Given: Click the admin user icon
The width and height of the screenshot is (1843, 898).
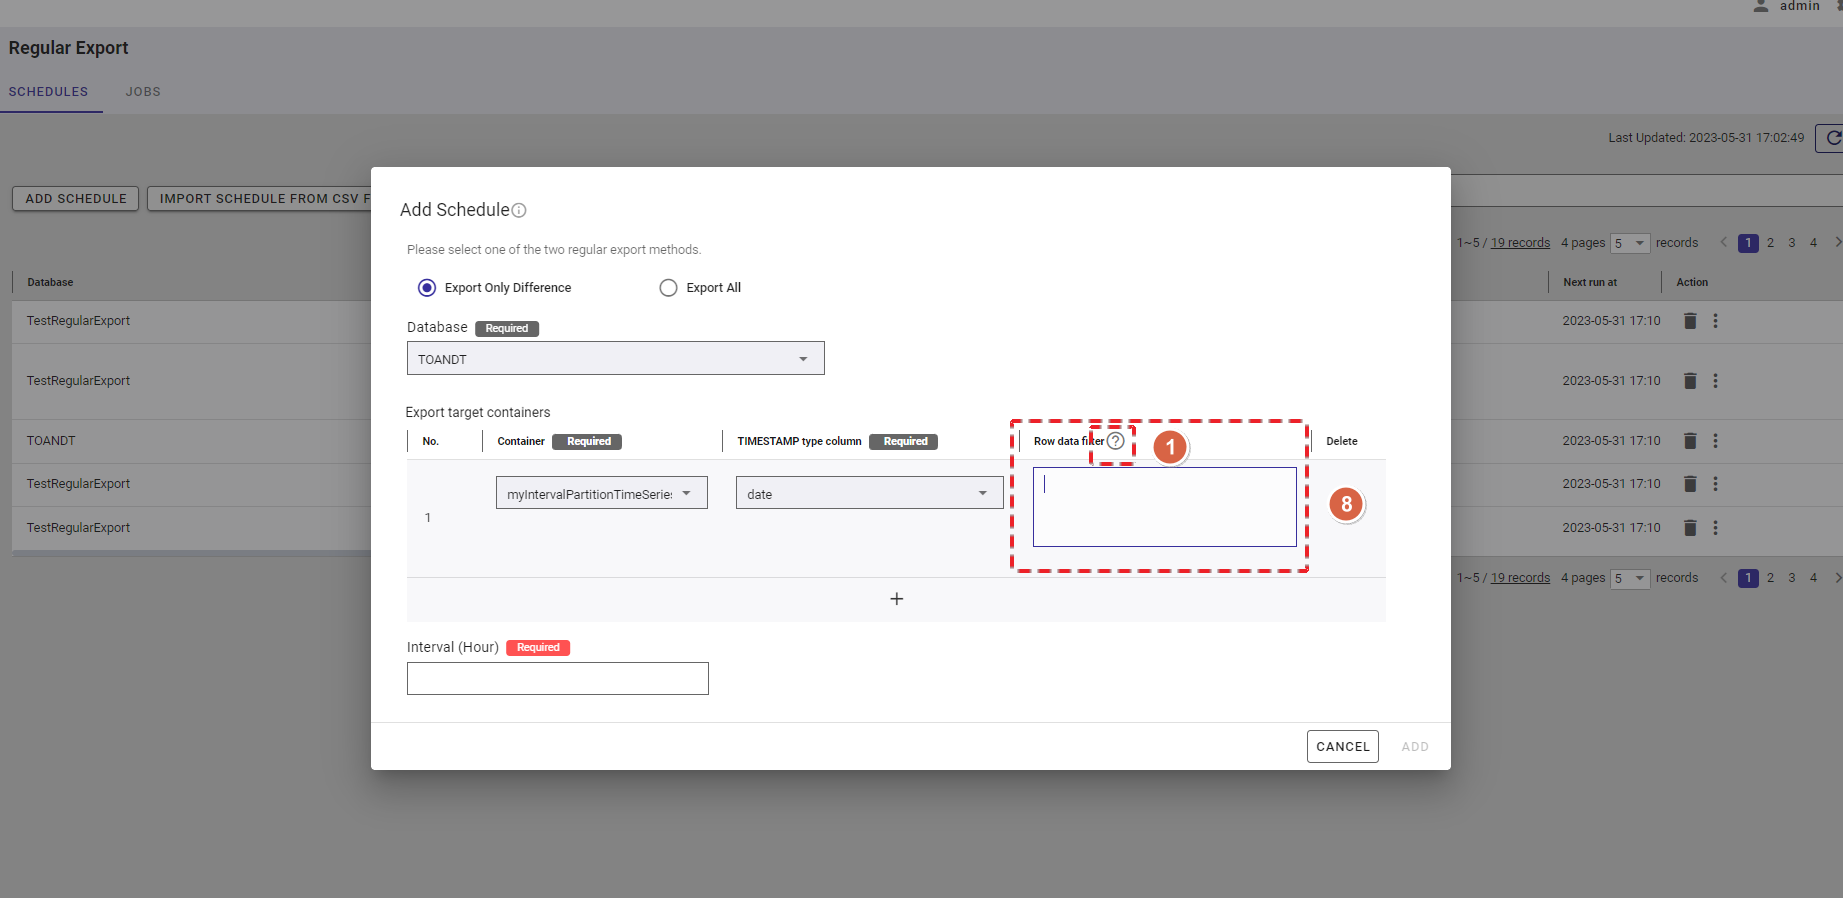Looking at the screenshot, I should [1761, 7].
